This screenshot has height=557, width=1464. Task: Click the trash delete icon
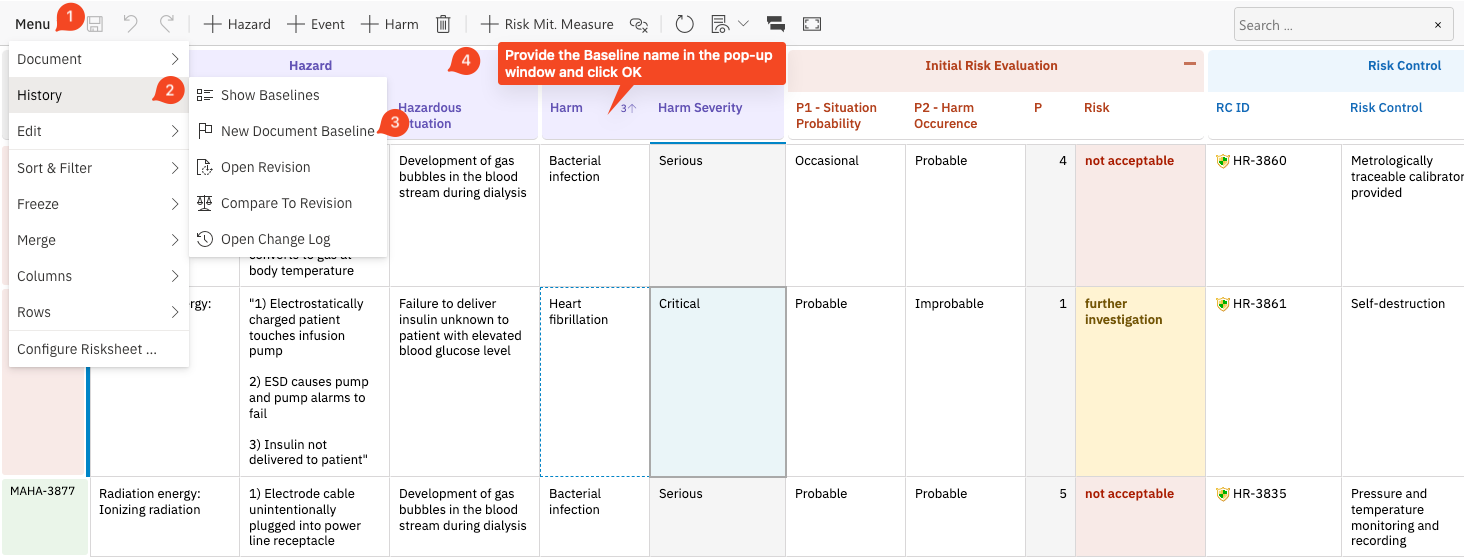click(x=443, y=24)
